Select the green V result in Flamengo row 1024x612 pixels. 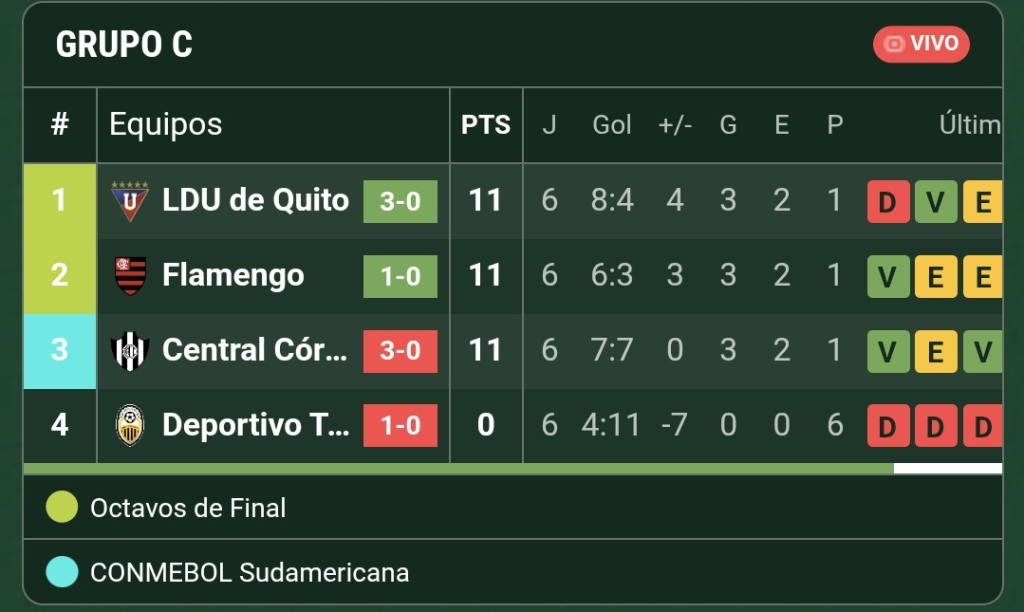(x=888, y=277)
